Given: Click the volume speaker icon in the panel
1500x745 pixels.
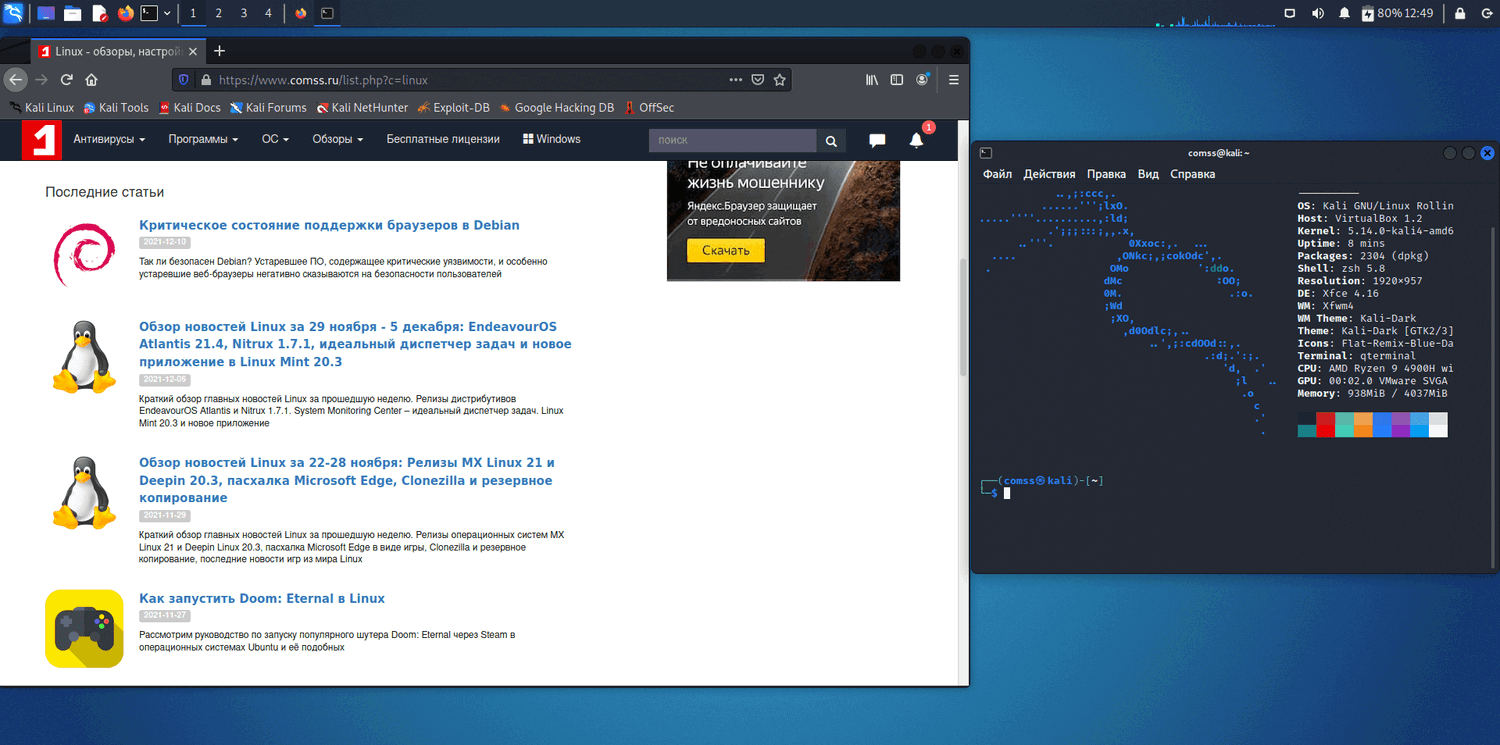Looking at the screenshot, I should [x=1318, y=13].
